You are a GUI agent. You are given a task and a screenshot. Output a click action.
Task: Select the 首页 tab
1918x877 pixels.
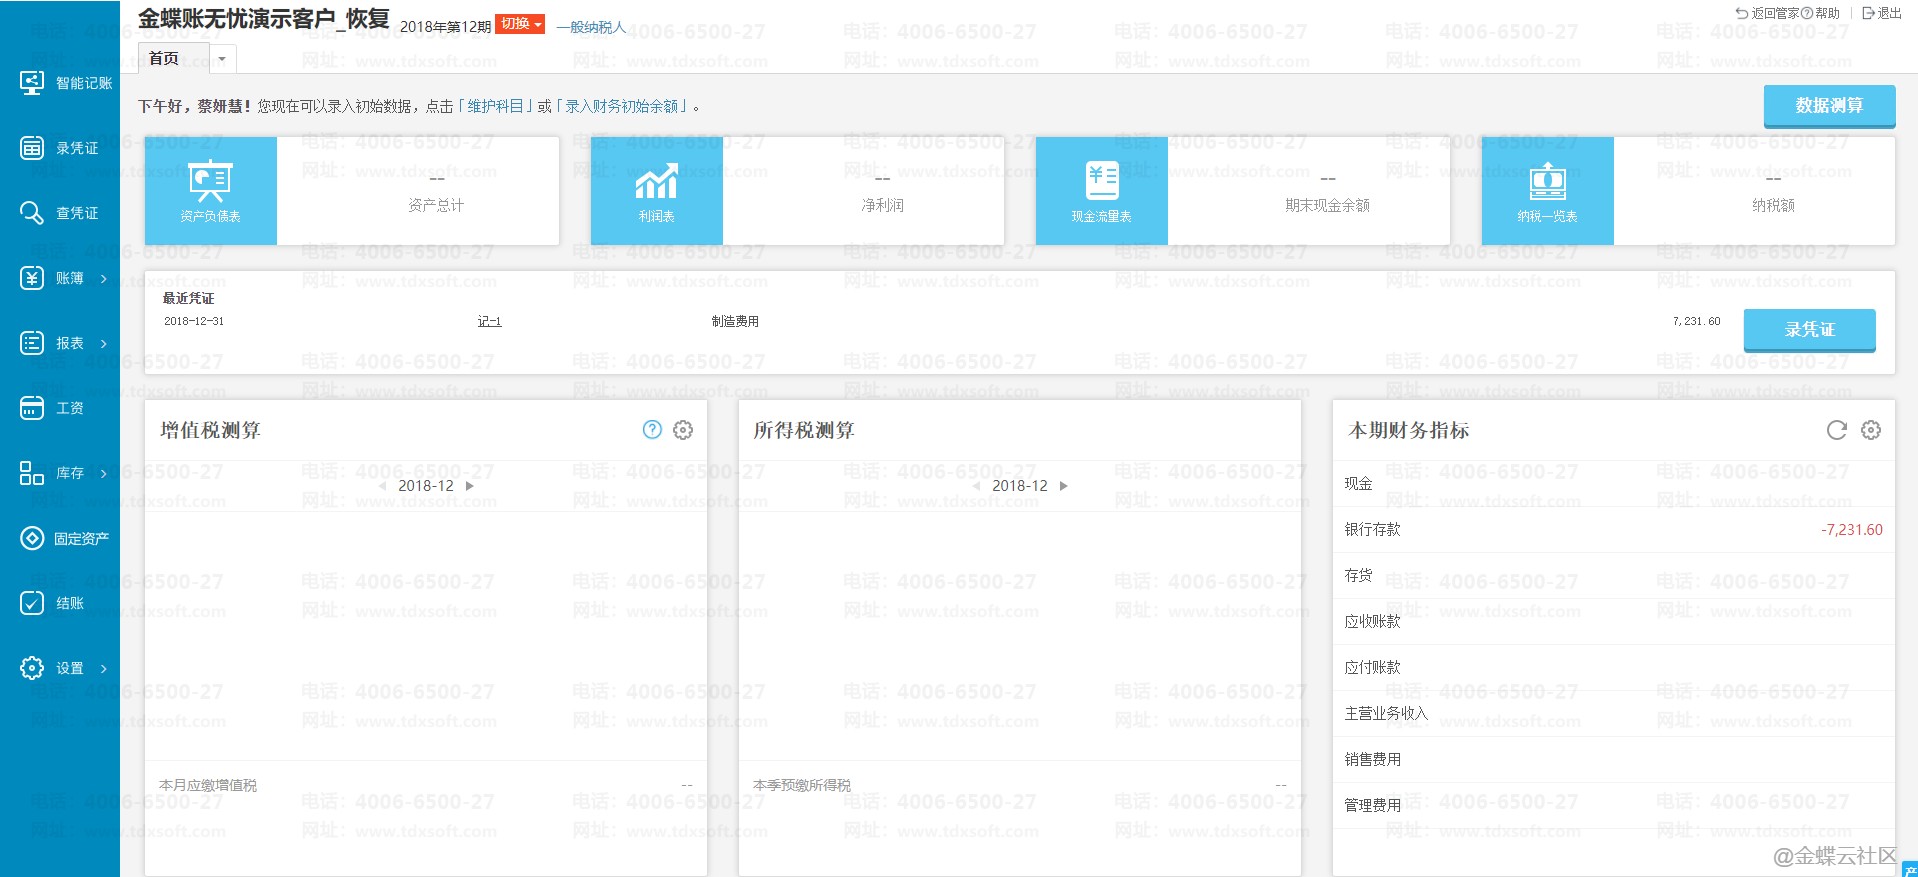click(x=164, y=59)
